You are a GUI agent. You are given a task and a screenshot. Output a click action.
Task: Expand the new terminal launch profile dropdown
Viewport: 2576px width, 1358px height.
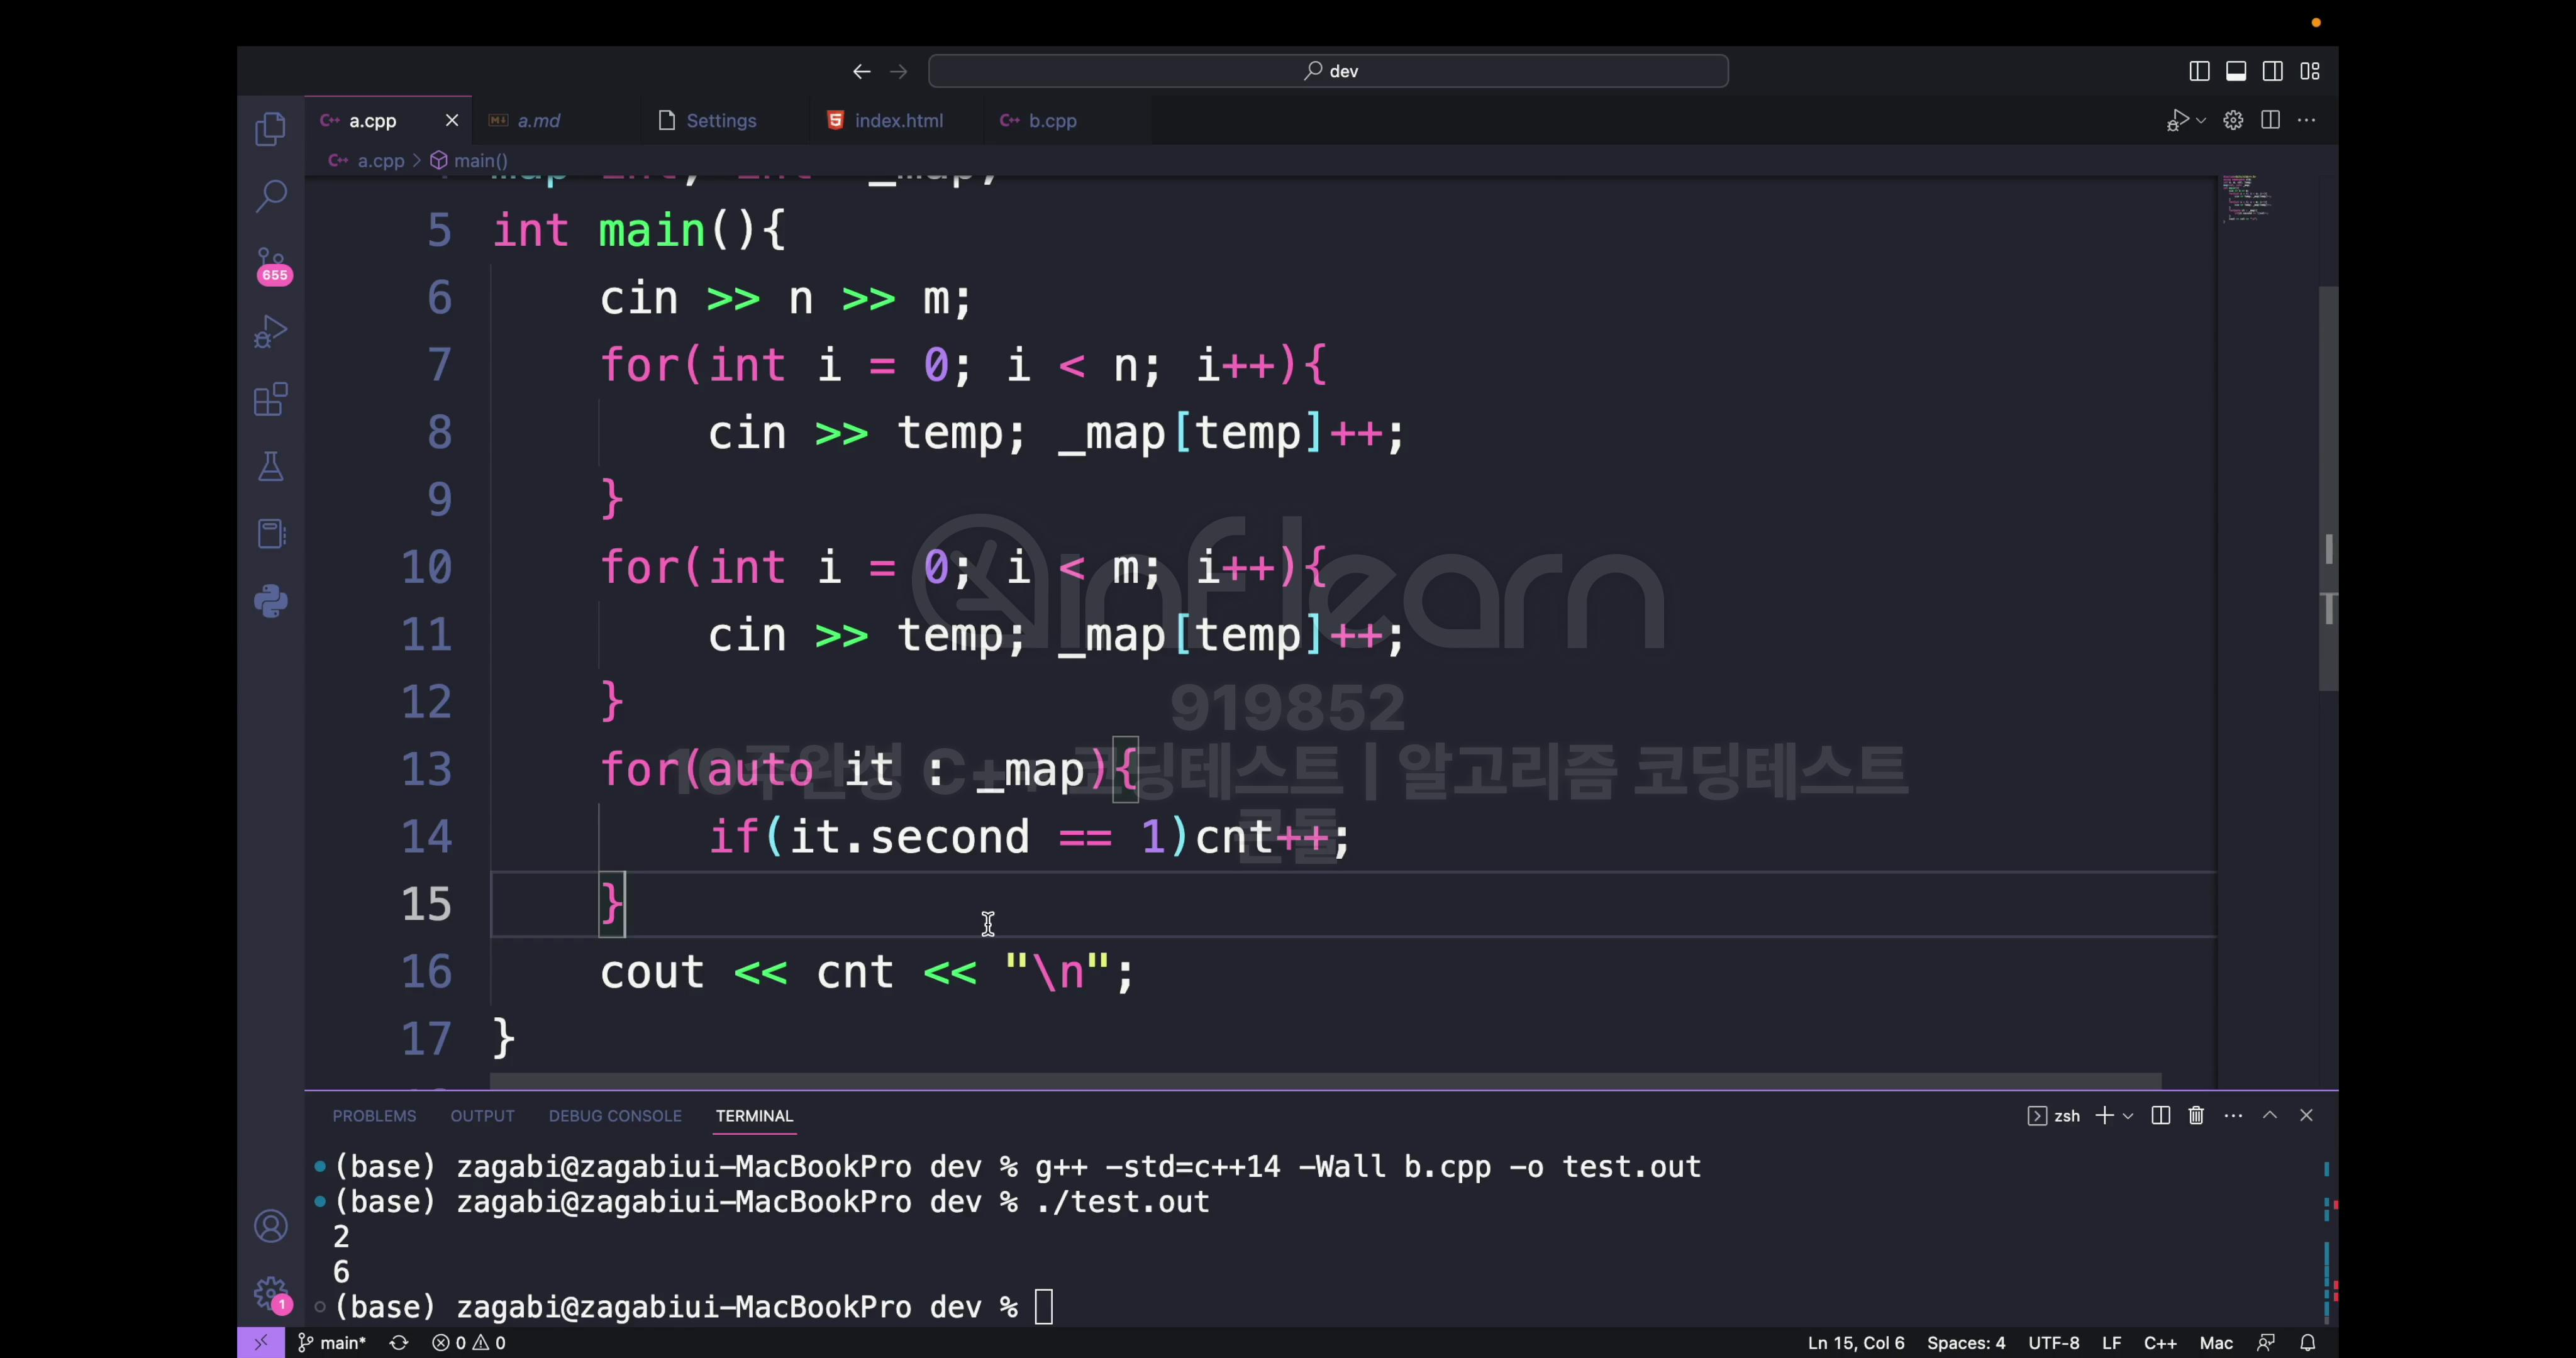[2128, 1115]
